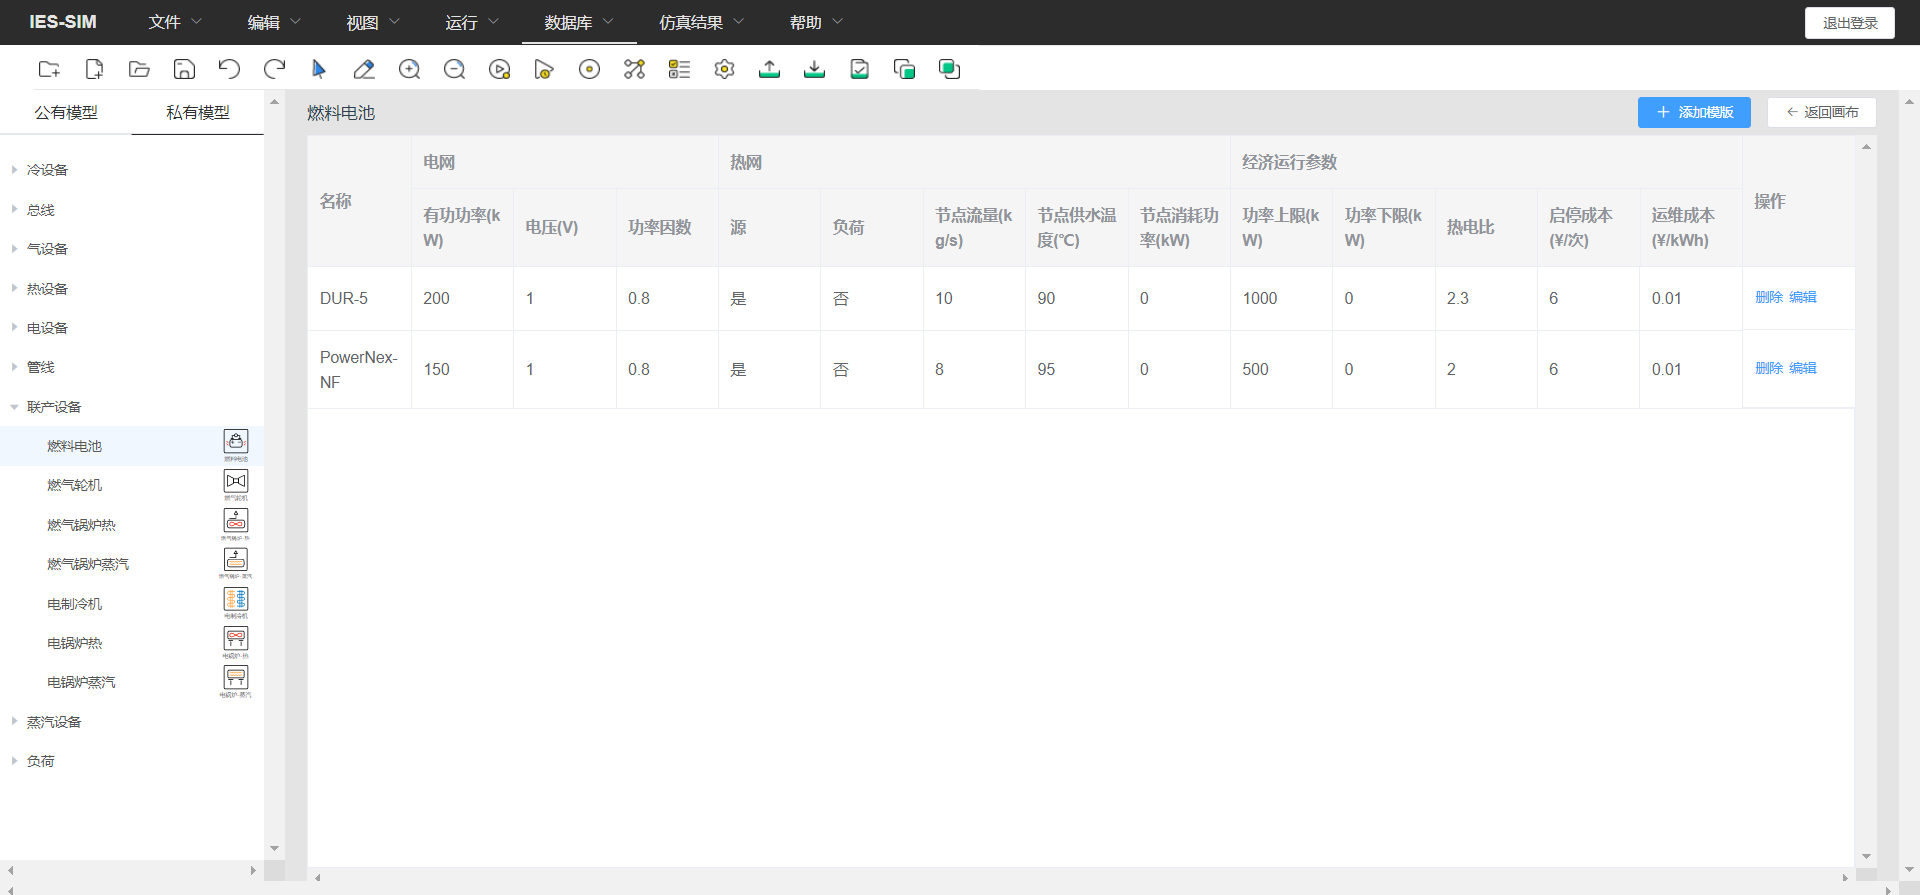The image size is (1920, 895).
Task: Expand the 总线 tree node
Action: (x=15, y=209)
